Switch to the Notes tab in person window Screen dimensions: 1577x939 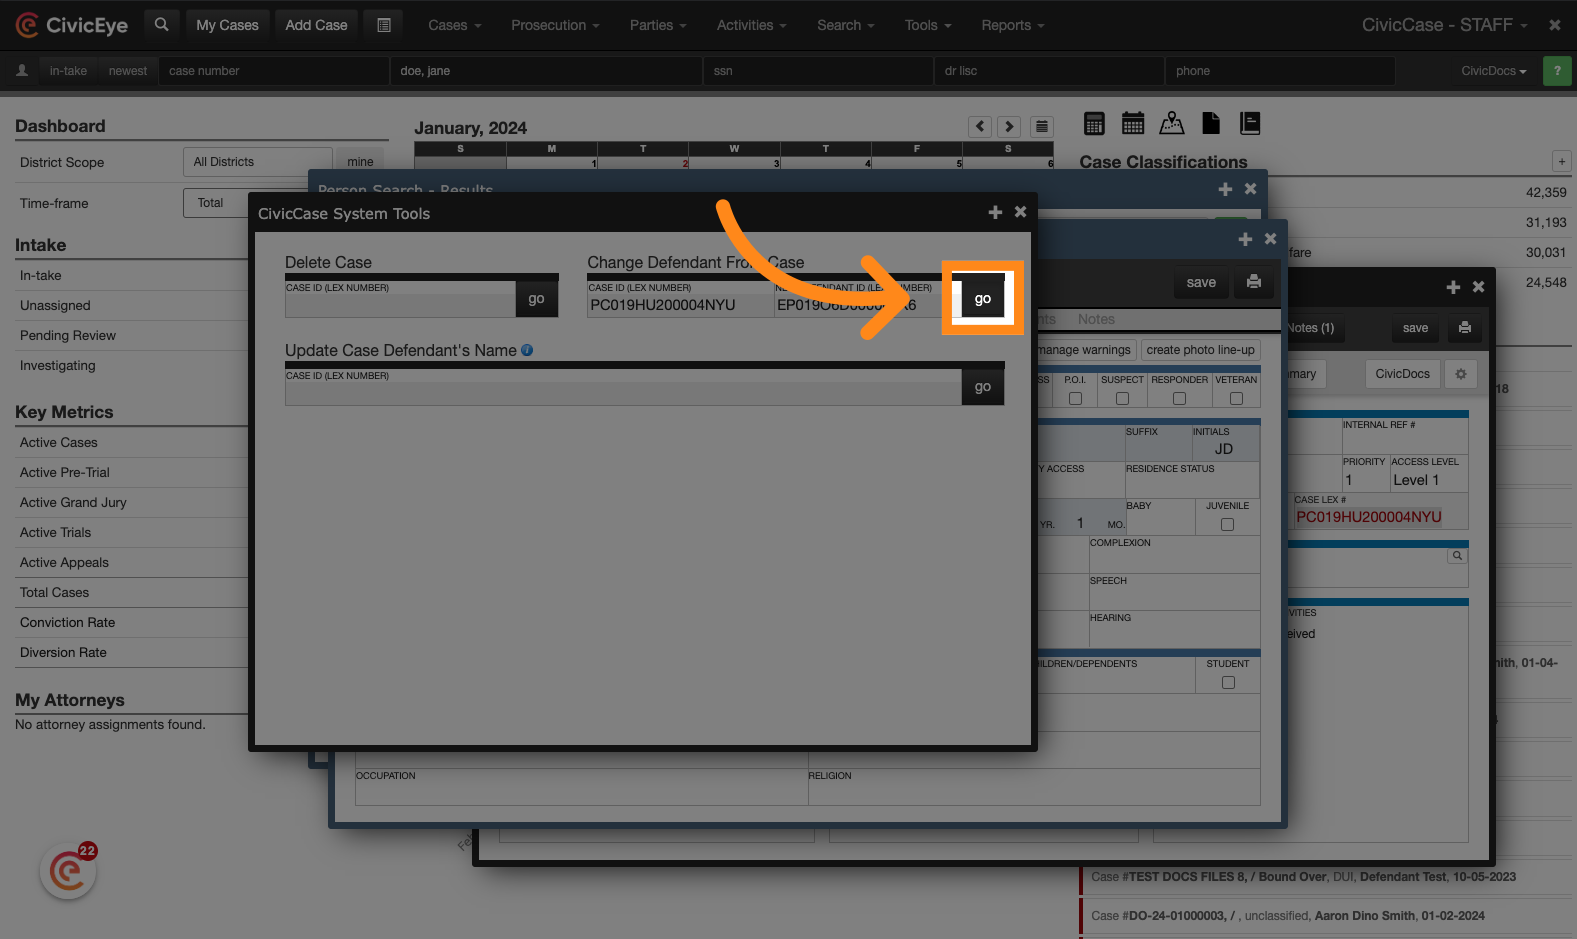point(1096,319)
